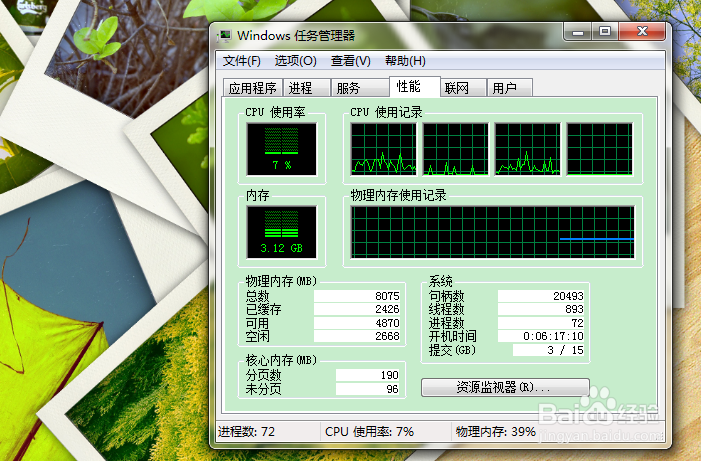Click status bar CPU 使用率: 7%
The height and width of the screenshot is (461, 701).
369,431
